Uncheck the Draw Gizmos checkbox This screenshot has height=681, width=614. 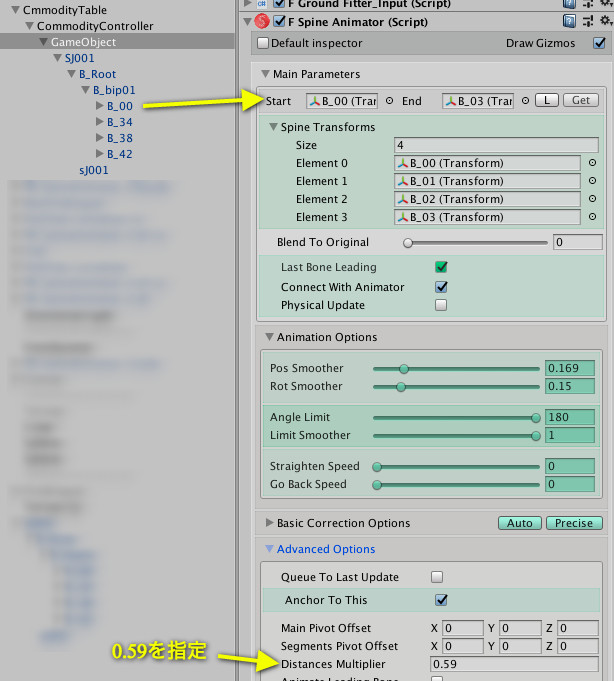coord(599,43)
